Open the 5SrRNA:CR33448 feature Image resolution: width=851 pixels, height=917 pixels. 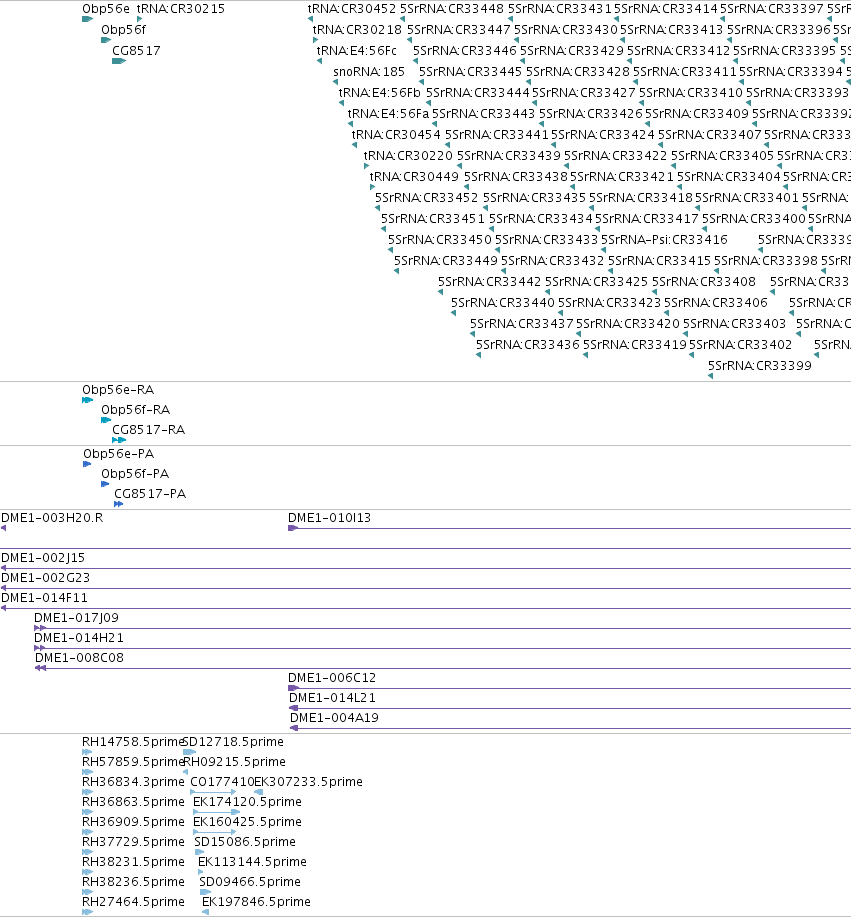click(452, 9)
